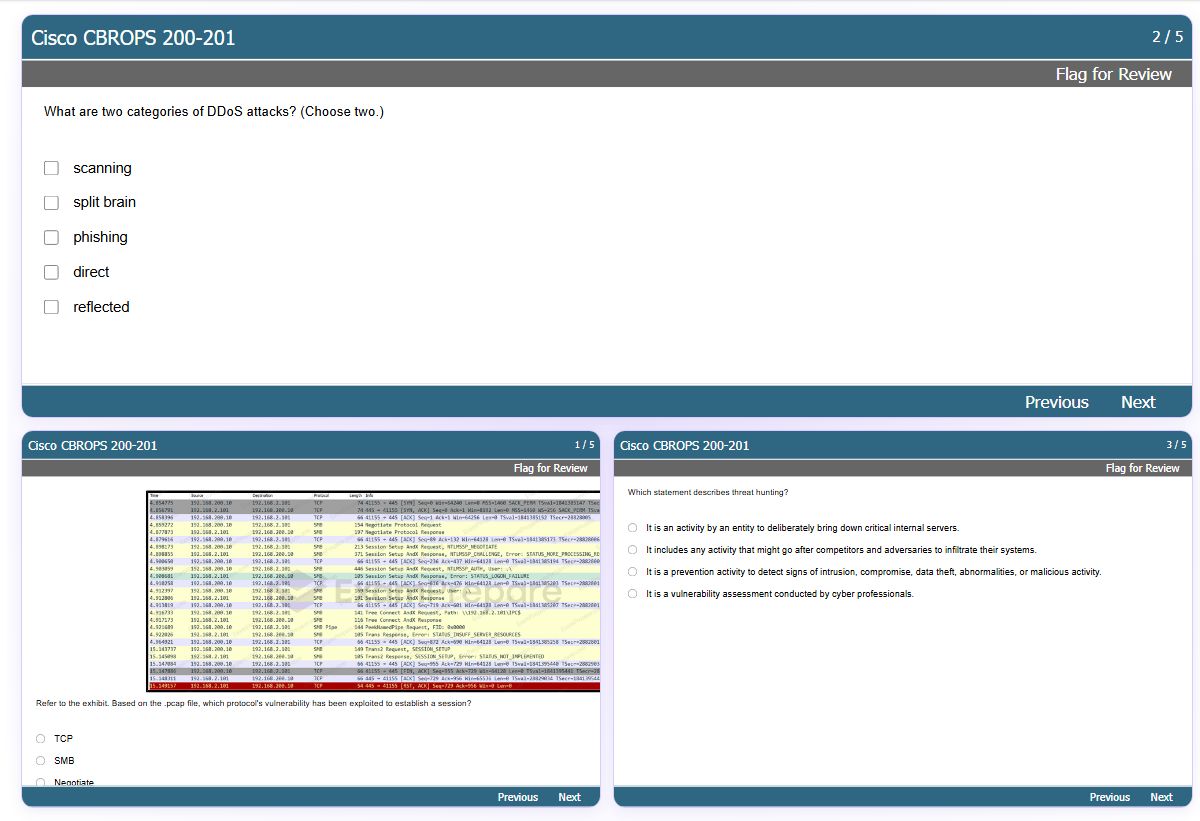
Task: Select radio 'vulnerability assessment conducted by cyber professionals'
Action: (x=632, y=594)
